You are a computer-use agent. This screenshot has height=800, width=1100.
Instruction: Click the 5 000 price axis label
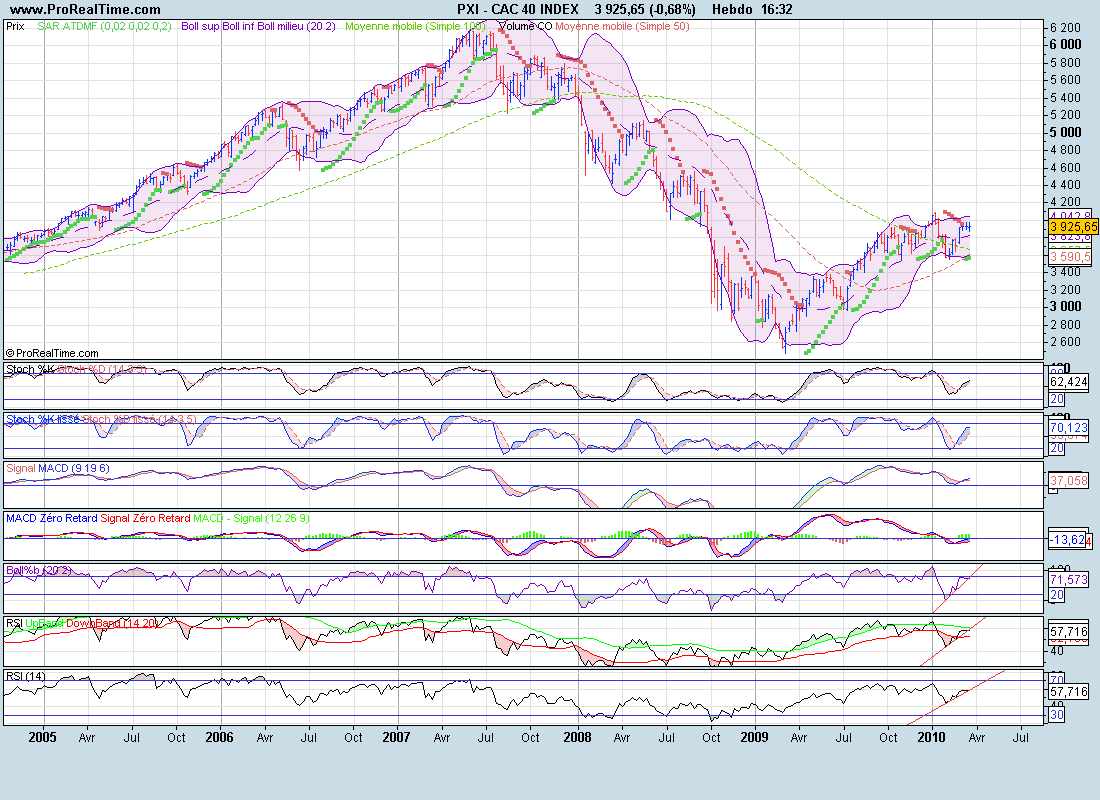(1066, 132)
